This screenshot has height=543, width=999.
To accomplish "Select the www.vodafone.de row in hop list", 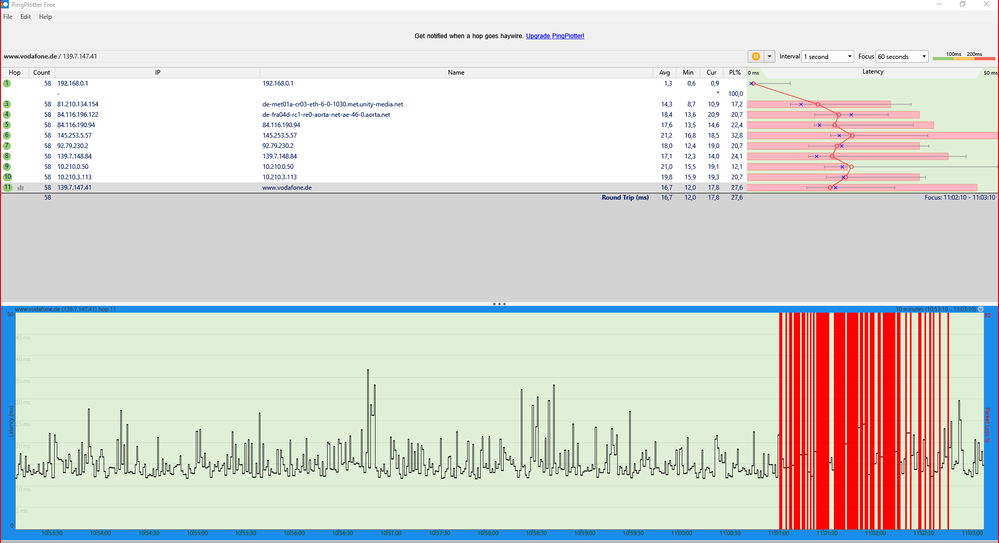I will coord(300,187).
